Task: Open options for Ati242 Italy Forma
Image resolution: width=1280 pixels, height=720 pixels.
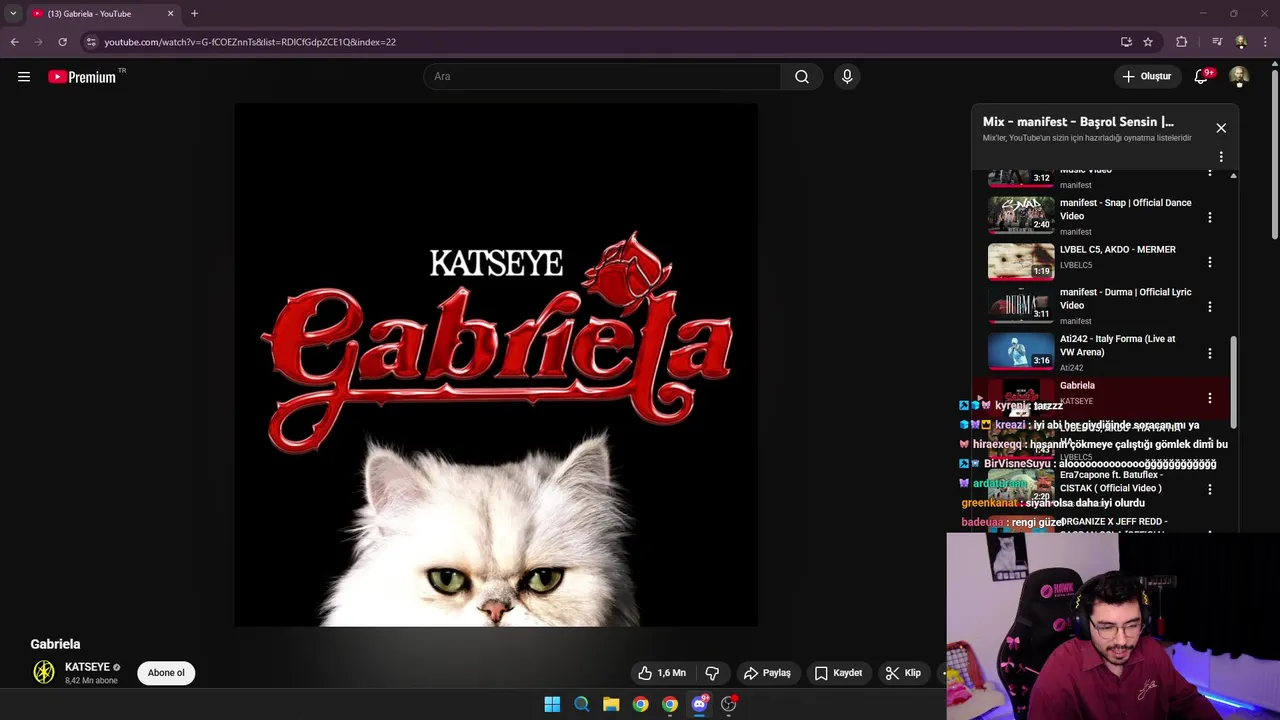Action: point(1210,354)
